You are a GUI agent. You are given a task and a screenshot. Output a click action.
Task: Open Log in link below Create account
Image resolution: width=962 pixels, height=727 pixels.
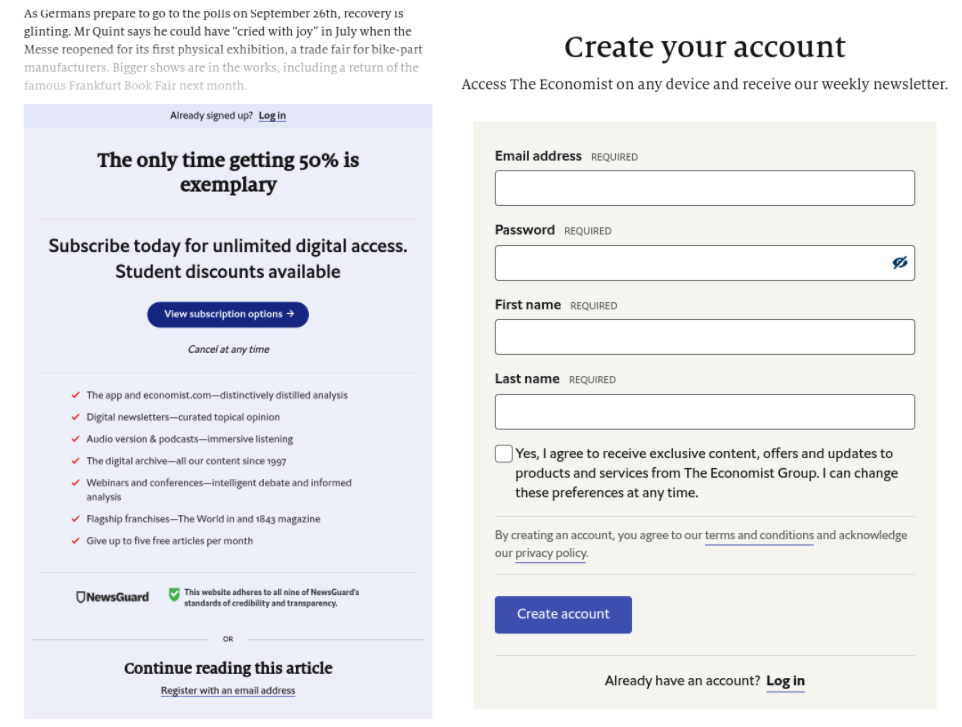pyautogui.click(x=785, y=681)
